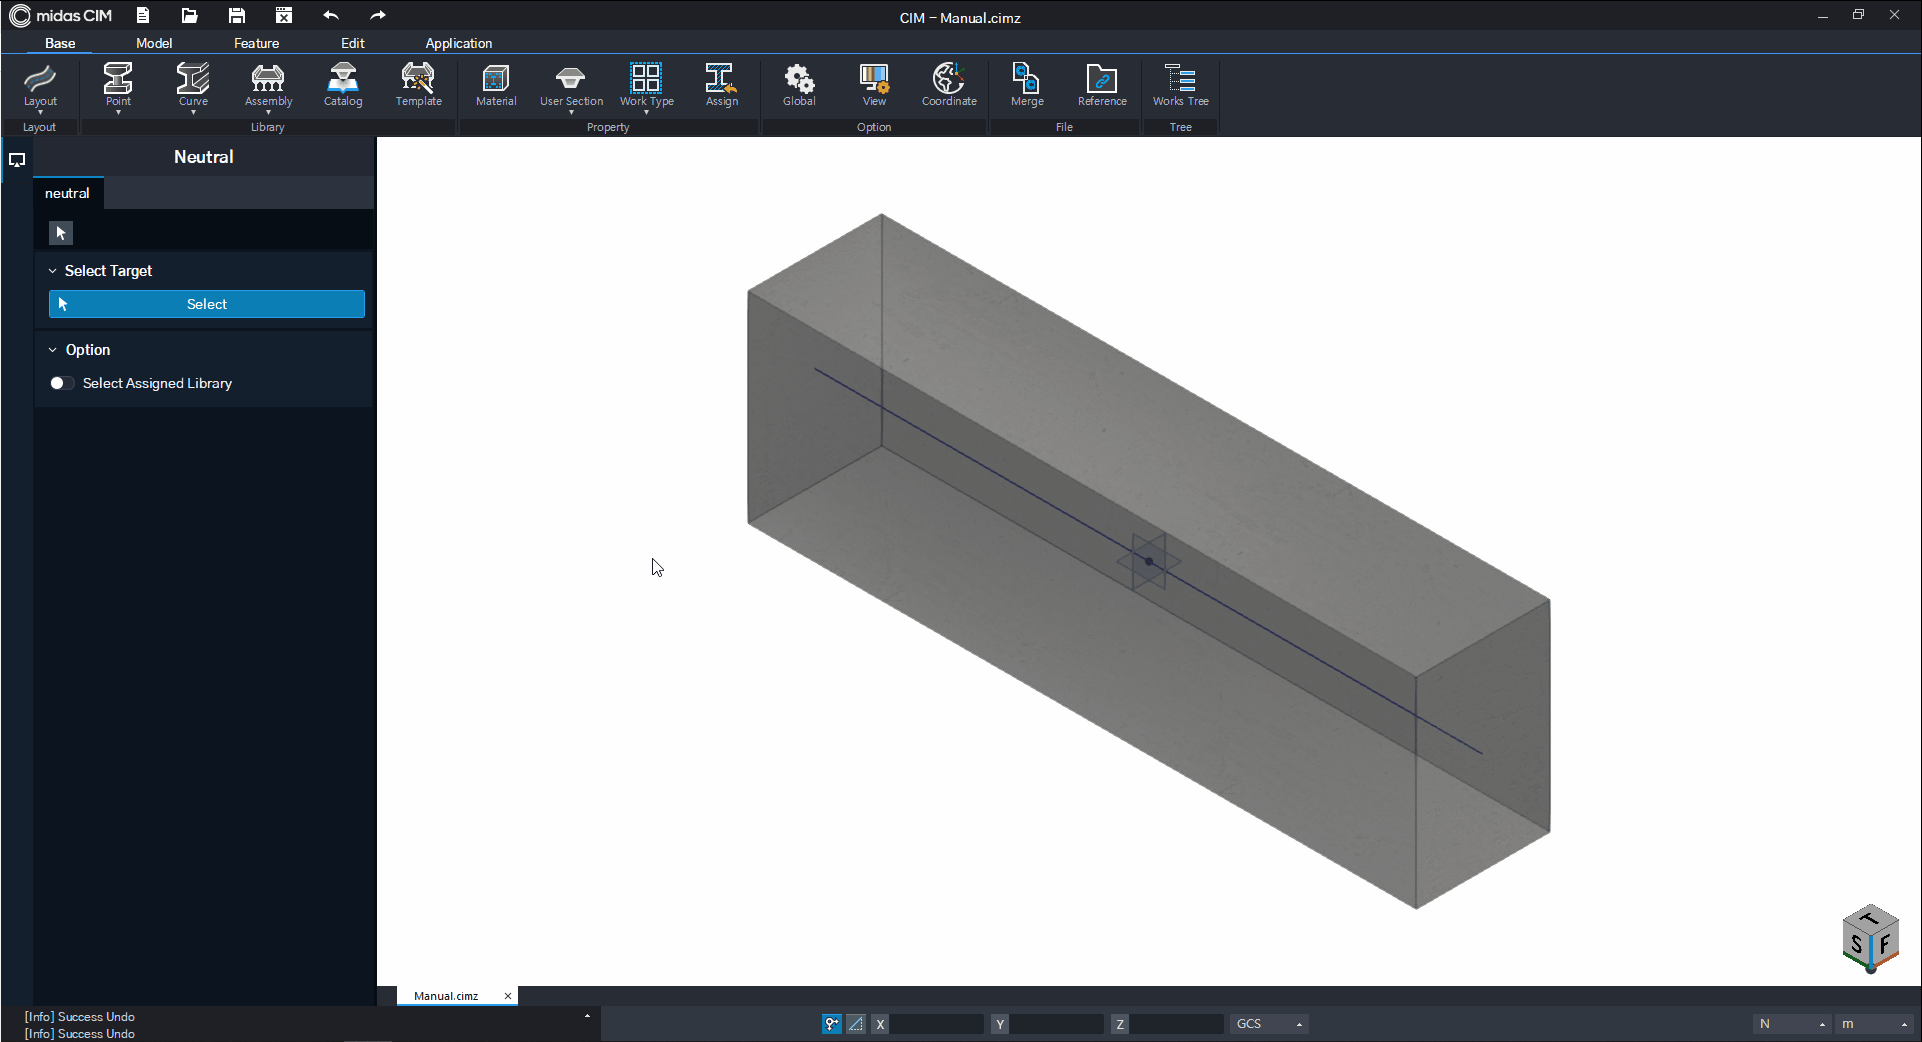Collapse the Option section
Screen dimensions: 1922x1042
[x=53, y=350]
